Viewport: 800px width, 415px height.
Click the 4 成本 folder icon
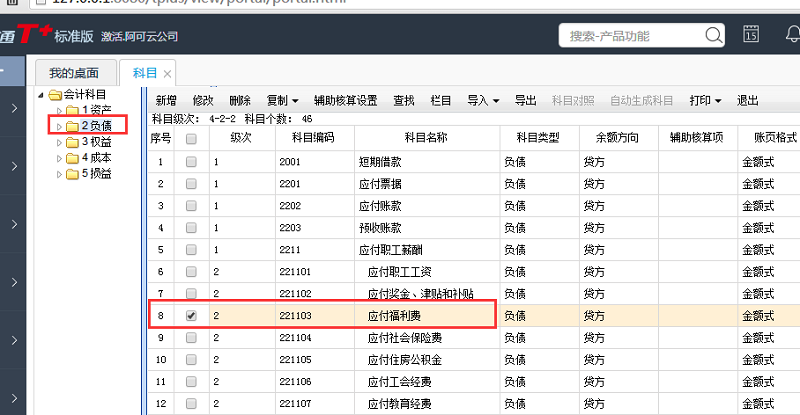click(73, 158)
